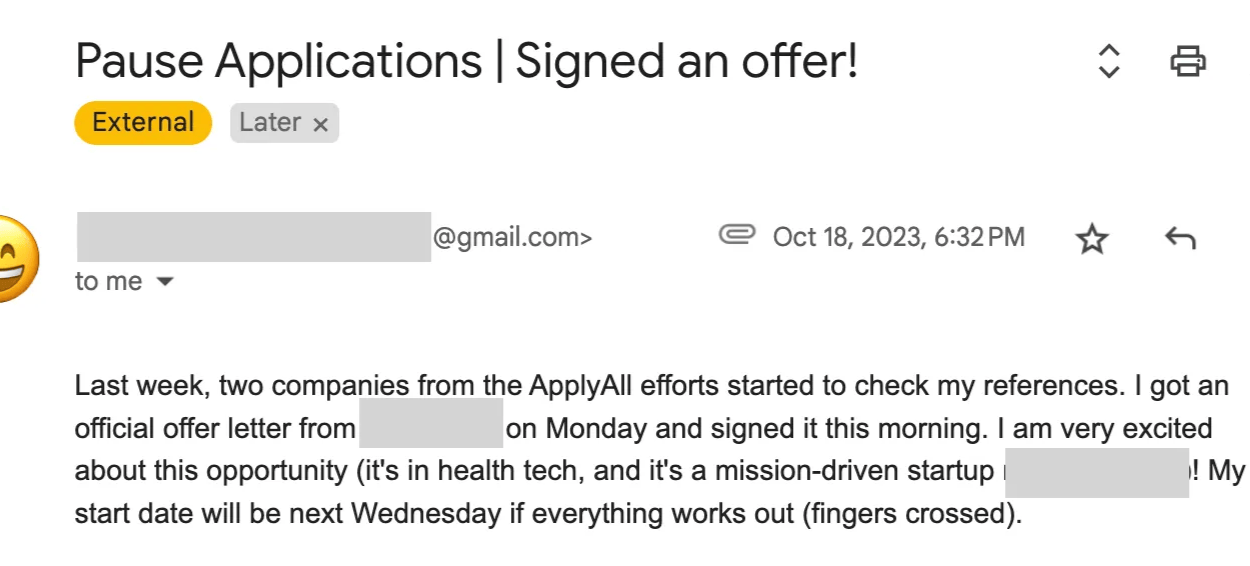Star this email message

click(x=1092, y=239)
